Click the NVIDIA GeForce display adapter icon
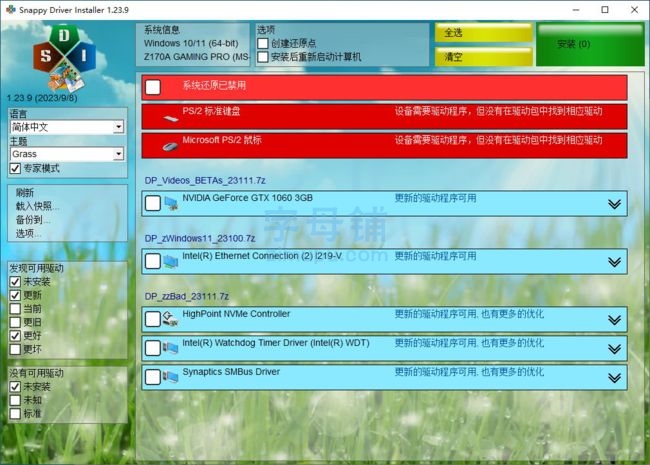The image size is (650, 465). [171, 203]
